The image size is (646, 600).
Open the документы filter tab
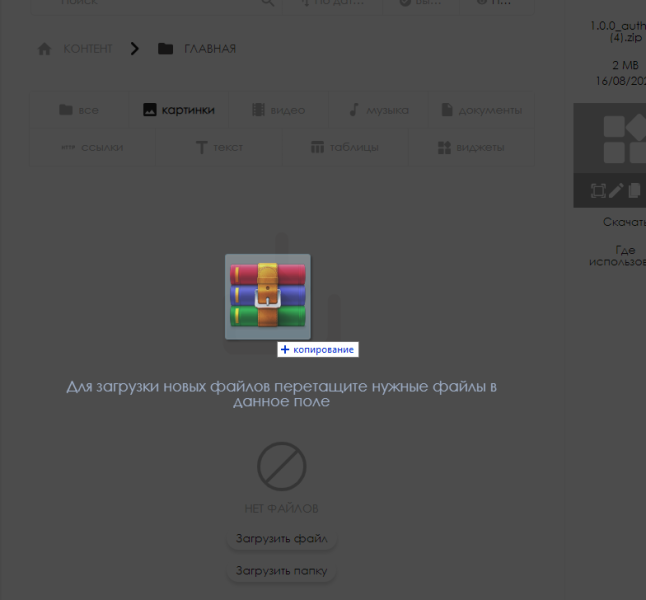(x=481, y=110)
